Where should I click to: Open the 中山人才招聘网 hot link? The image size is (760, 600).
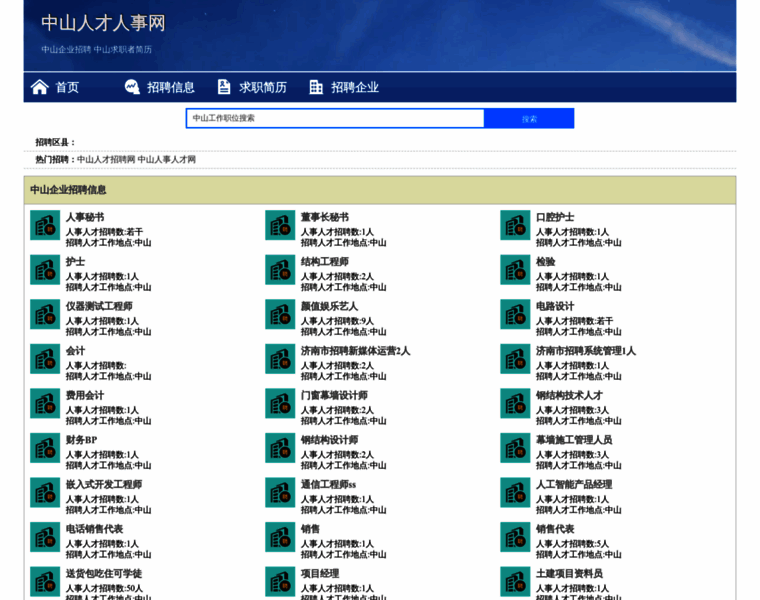pos(106,159)
